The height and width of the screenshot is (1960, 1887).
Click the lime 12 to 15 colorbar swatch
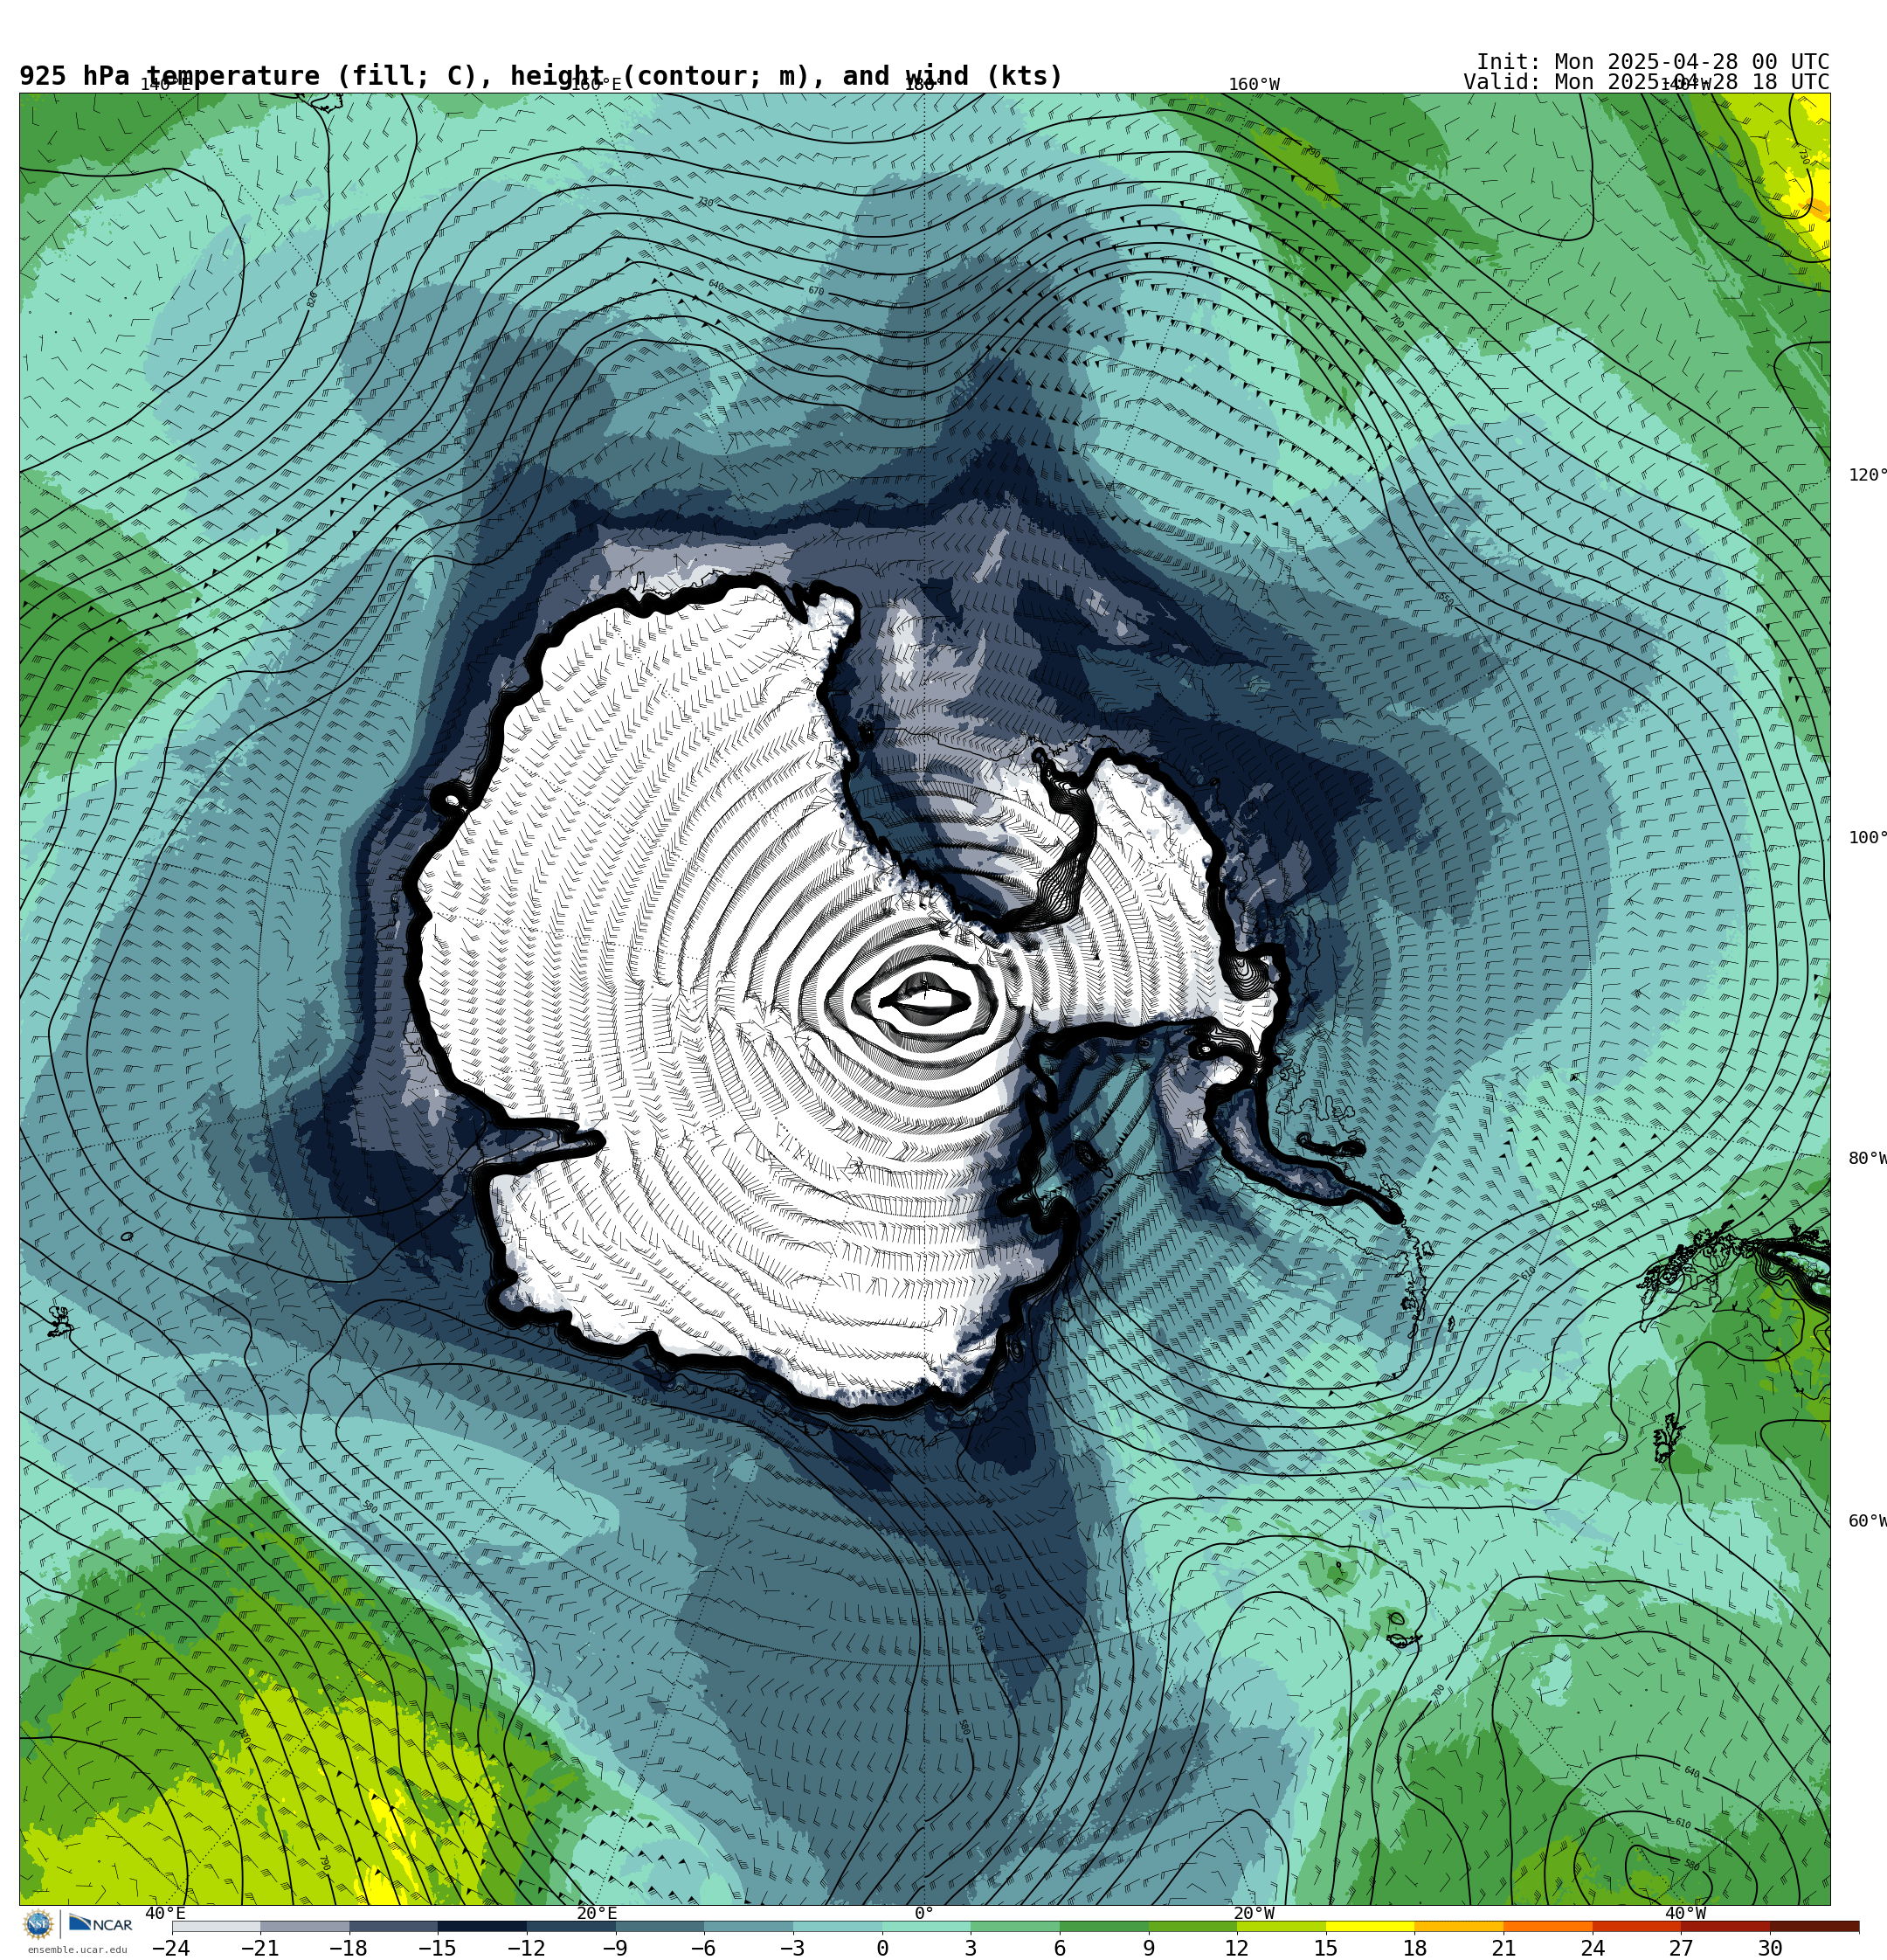click(1282, 1926)
